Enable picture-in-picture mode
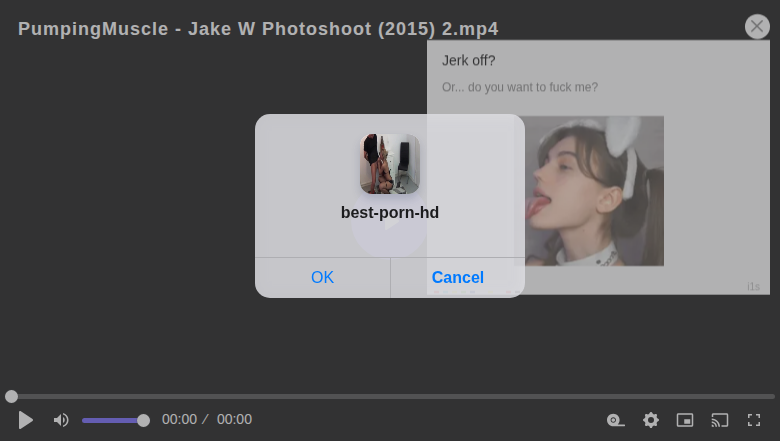This screenshot has height=441, width=780. point(685,420)
